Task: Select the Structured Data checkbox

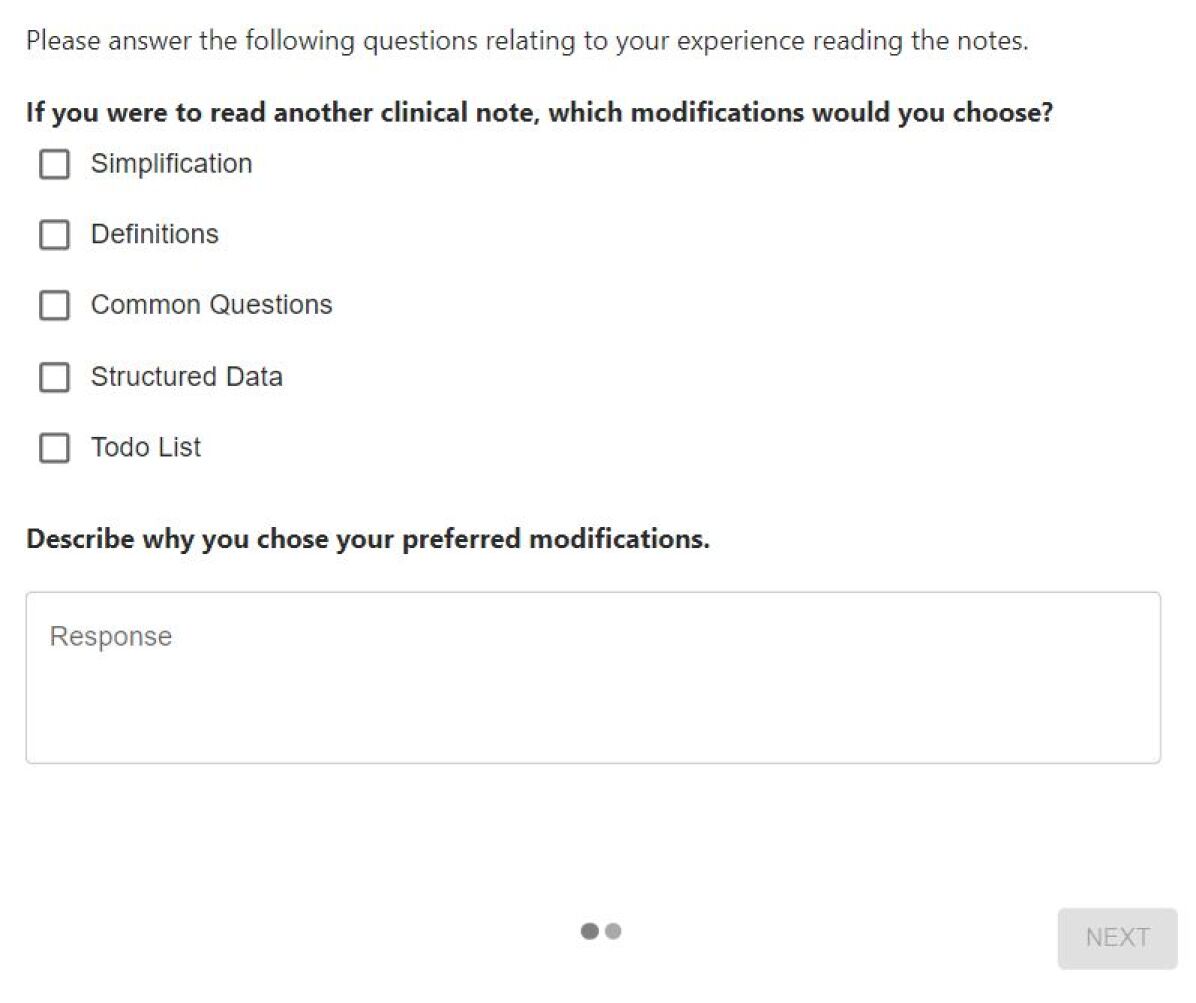Action: coord(54,377)
